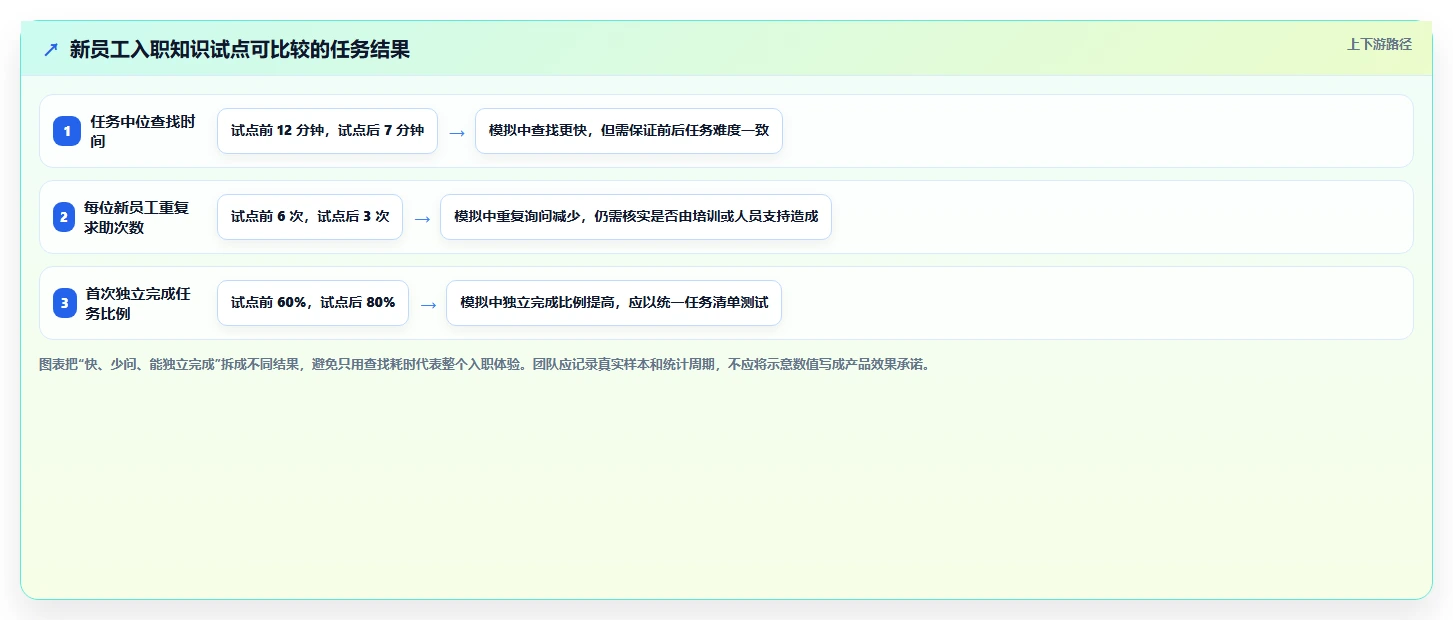Click the arrow after the 6 次 box
1453x620 pixels.
click(422, 218)
